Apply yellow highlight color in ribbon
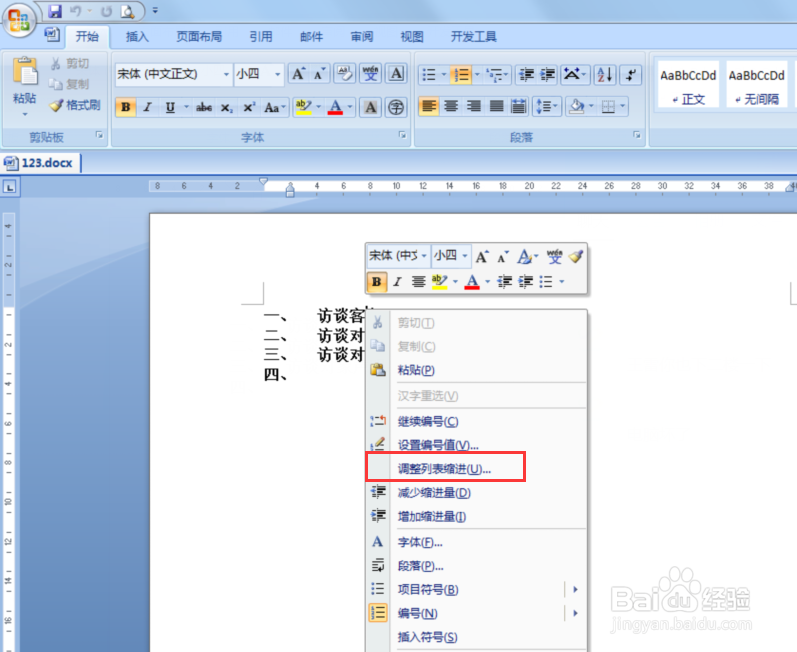The image size is (797, 652). 303,107
